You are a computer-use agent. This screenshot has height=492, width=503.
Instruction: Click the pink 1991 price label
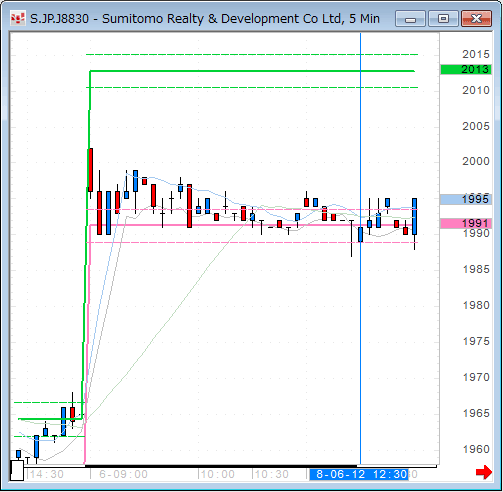[x=466, y=223]
